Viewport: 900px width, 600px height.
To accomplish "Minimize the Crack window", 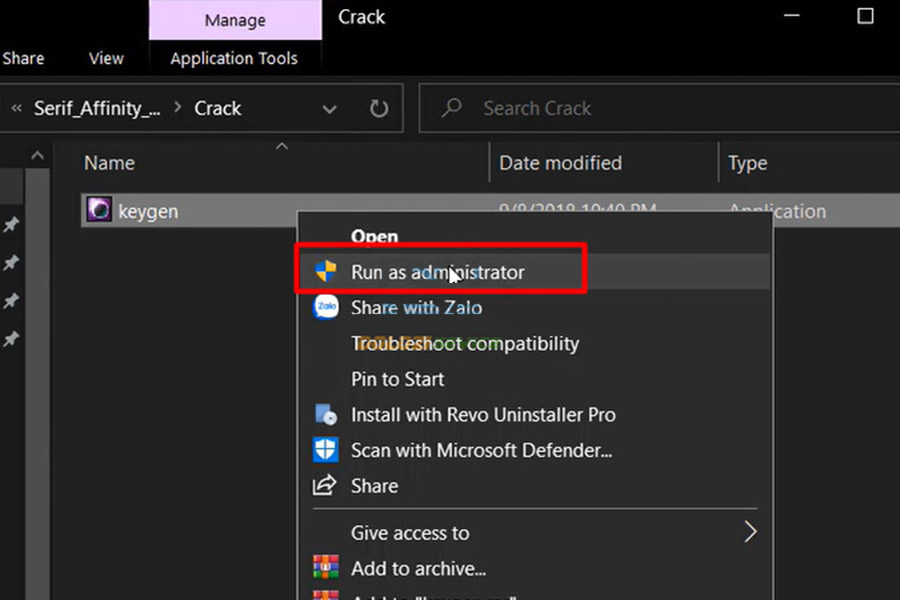I will point(792,16).
